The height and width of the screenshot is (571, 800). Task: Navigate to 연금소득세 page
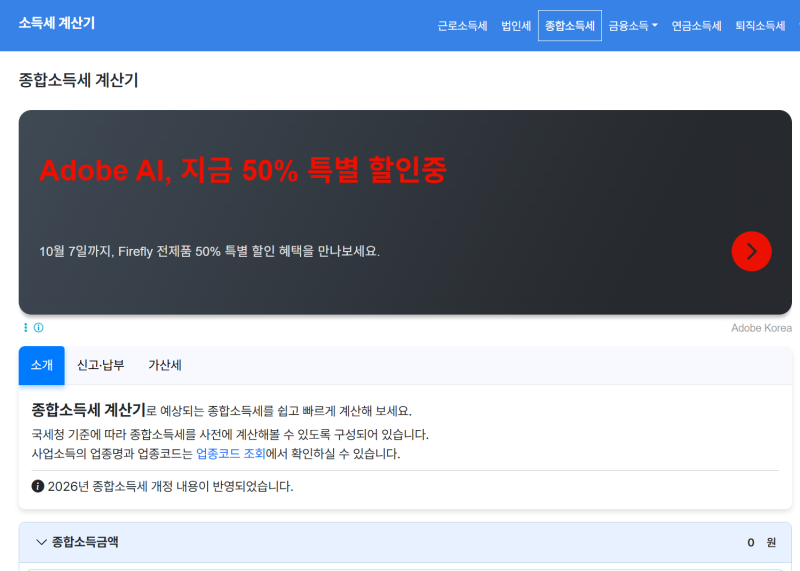[696, 26]
